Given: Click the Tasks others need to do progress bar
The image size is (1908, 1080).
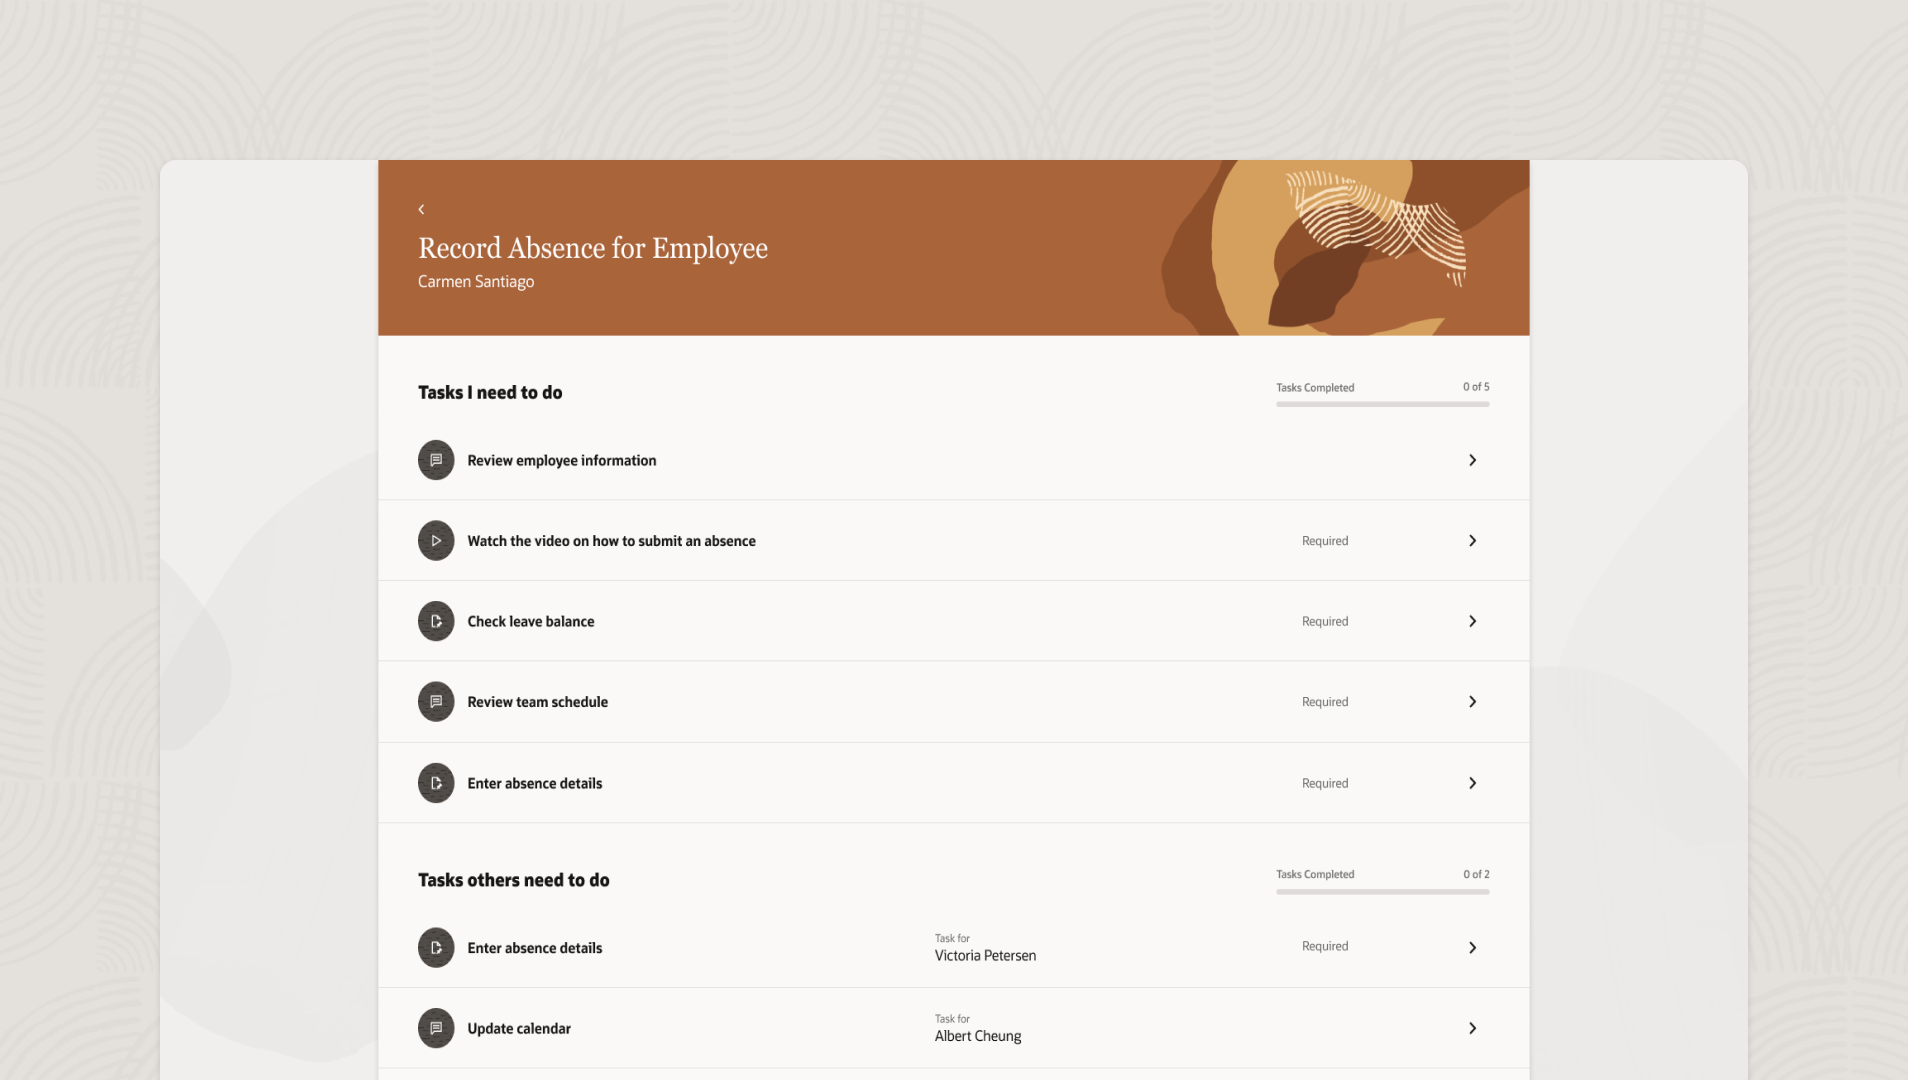Looking at the screenshot, I should click(x=1382, y=891).
